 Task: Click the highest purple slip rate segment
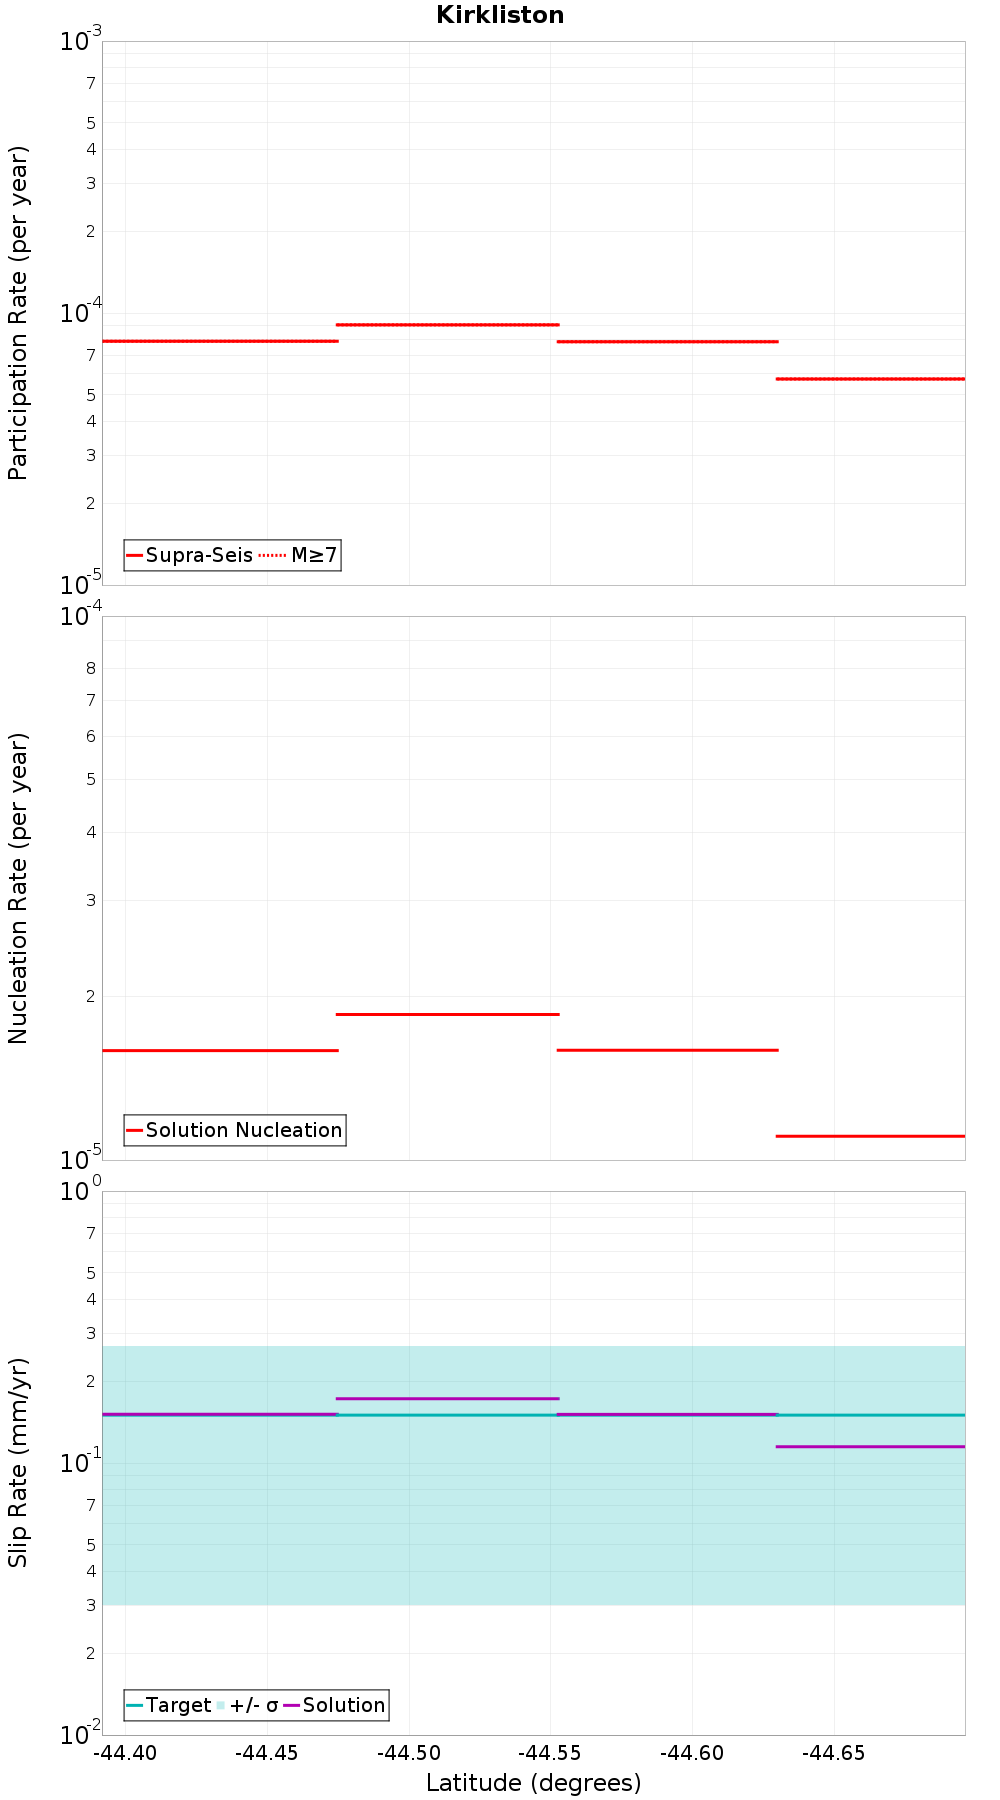[447, 1398]
